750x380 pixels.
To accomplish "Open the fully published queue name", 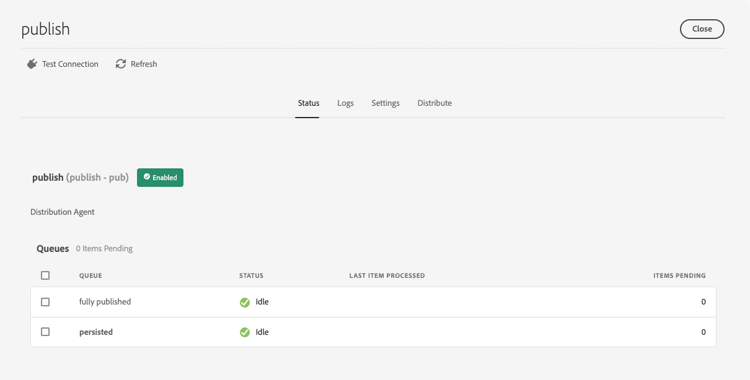I will (x=105, y=302).
